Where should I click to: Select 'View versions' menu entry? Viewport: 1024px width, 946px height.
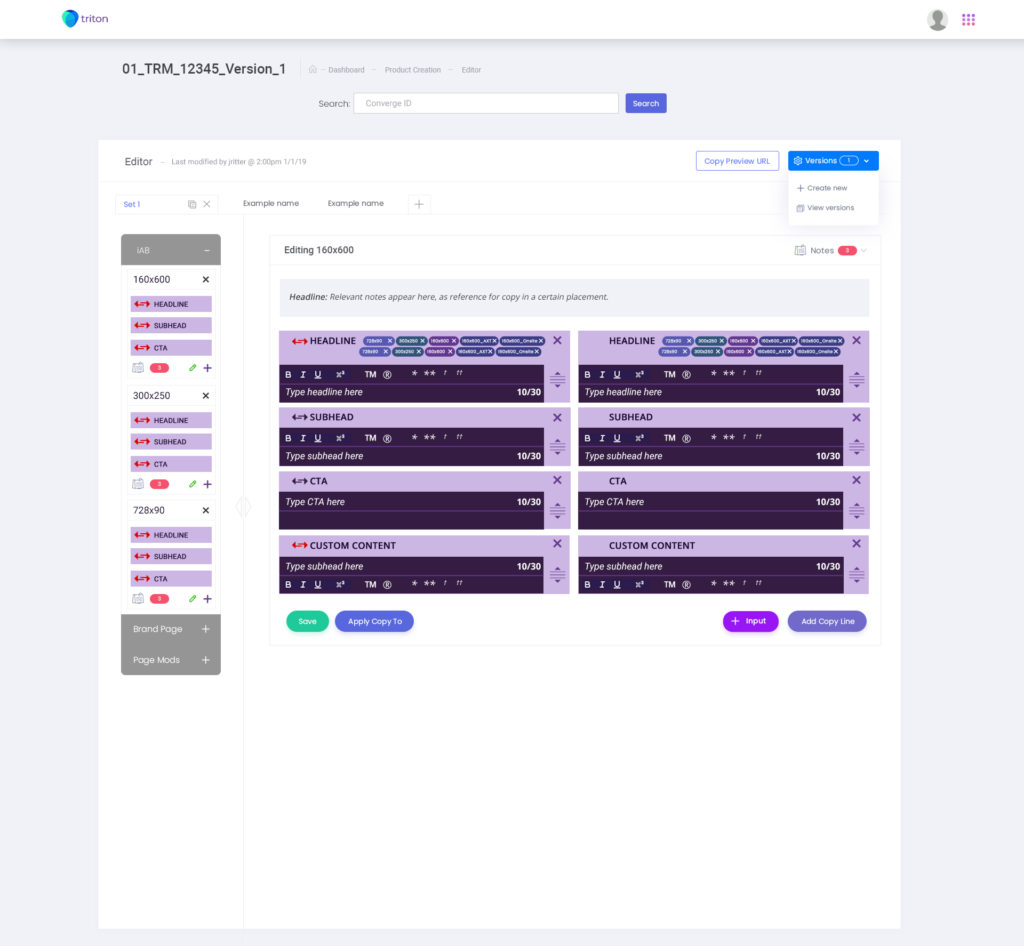[829, 208]
